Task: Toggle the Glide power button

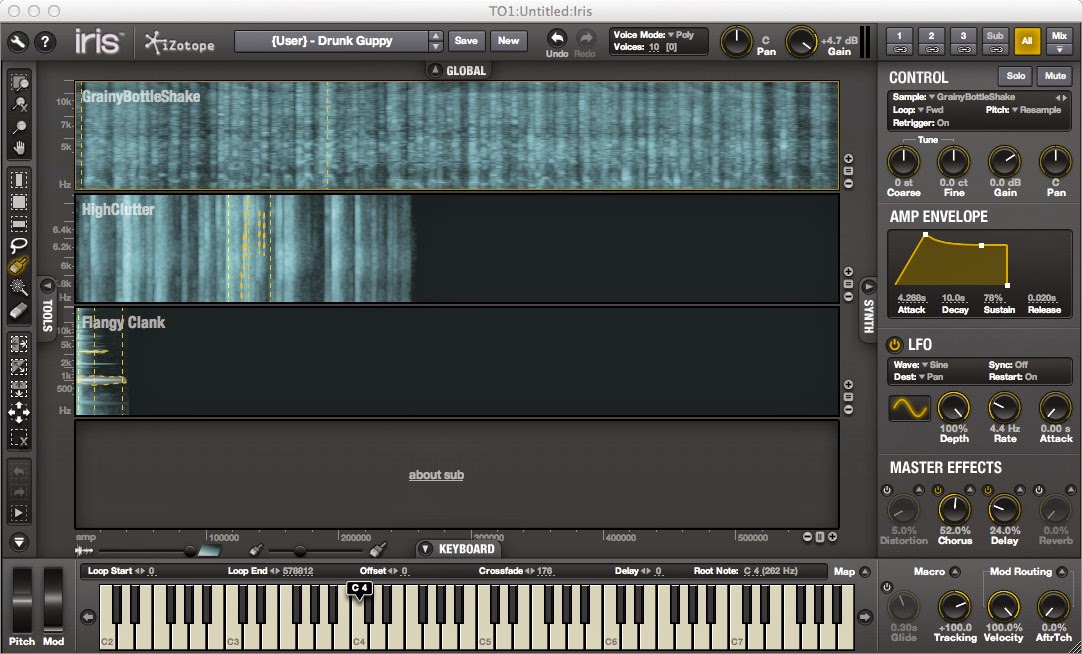Action: [887, 587]
